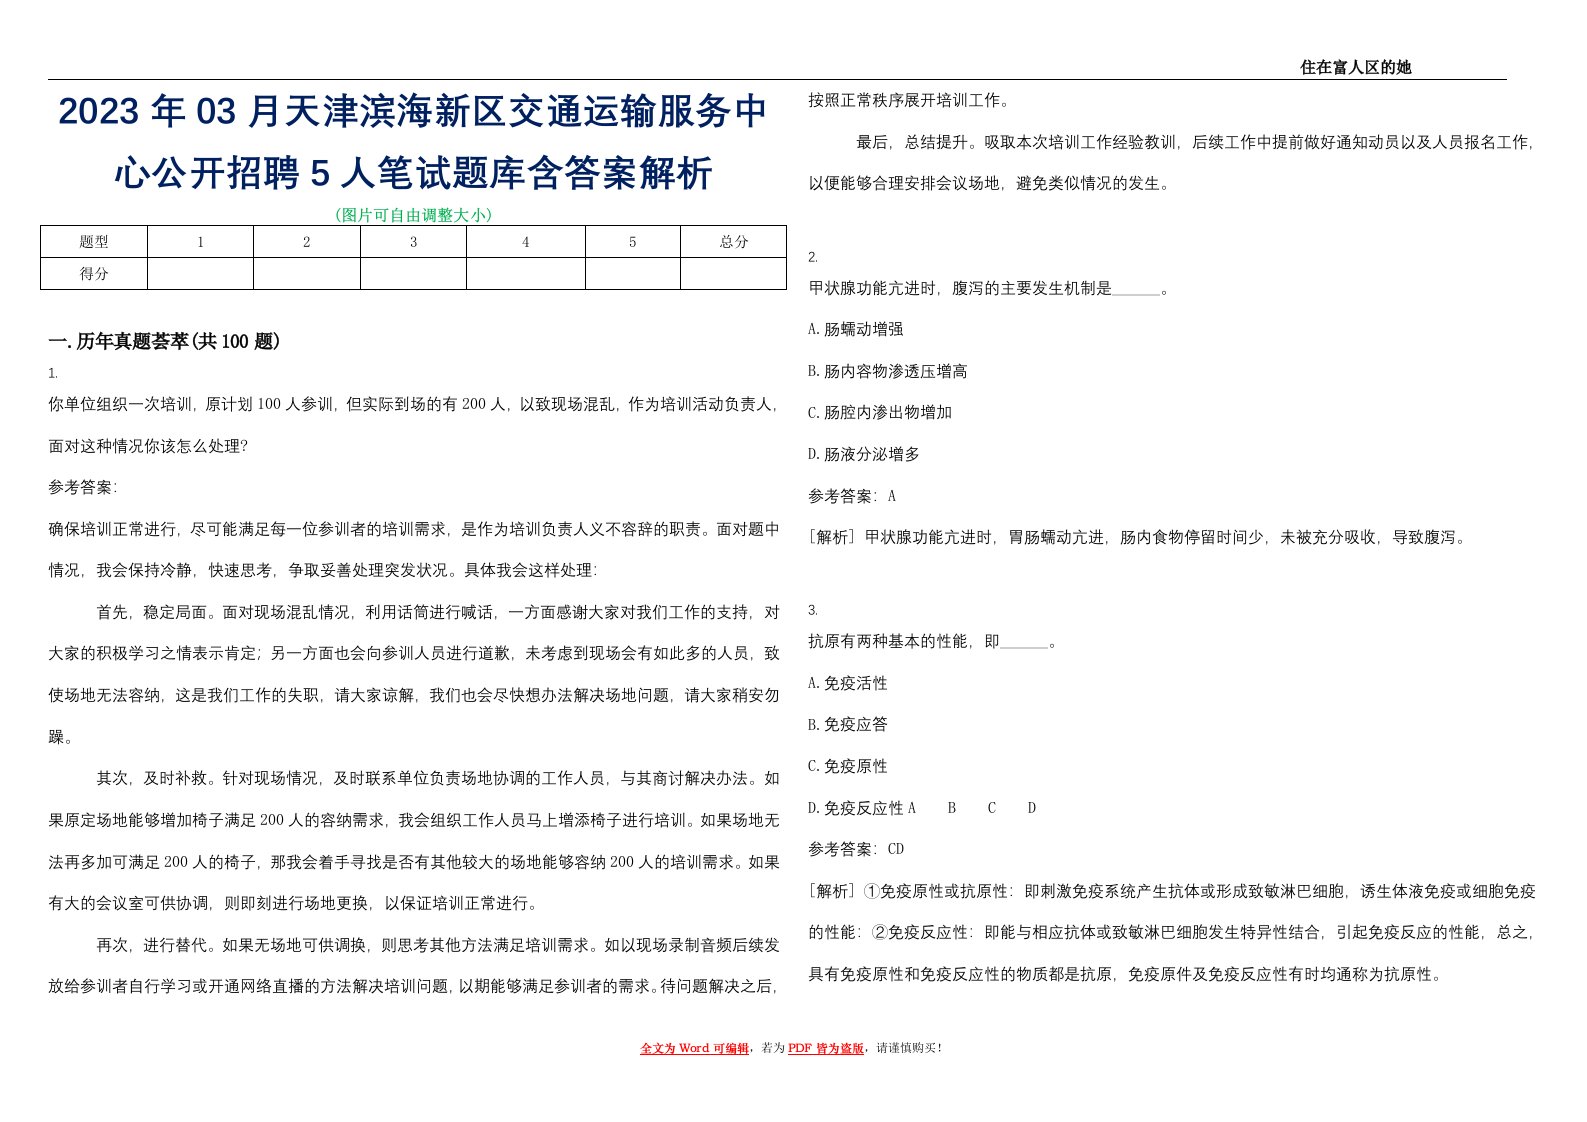Click question text "甲状腺功能亢进时, 腹泻的主要发生机制是"

[x=960, y=288]
